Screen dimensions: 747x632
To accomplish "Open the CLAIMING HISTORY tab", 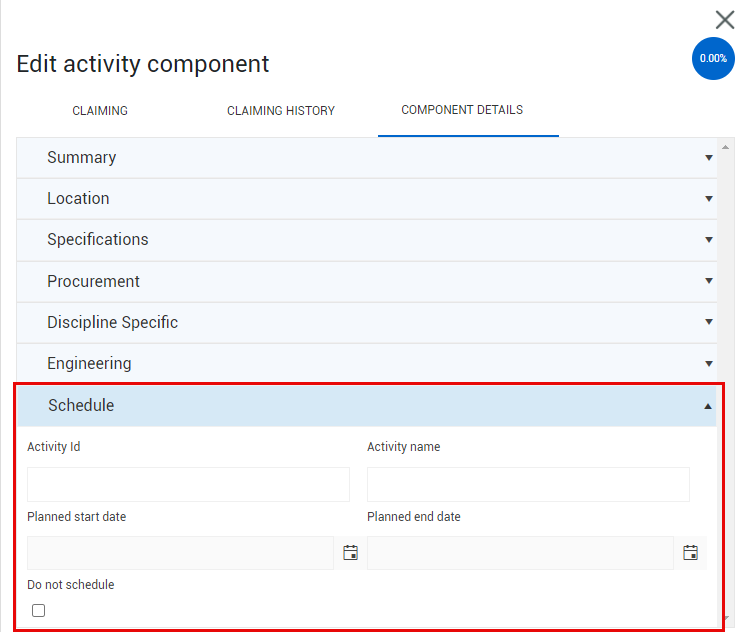I will [x=281, y=111].
